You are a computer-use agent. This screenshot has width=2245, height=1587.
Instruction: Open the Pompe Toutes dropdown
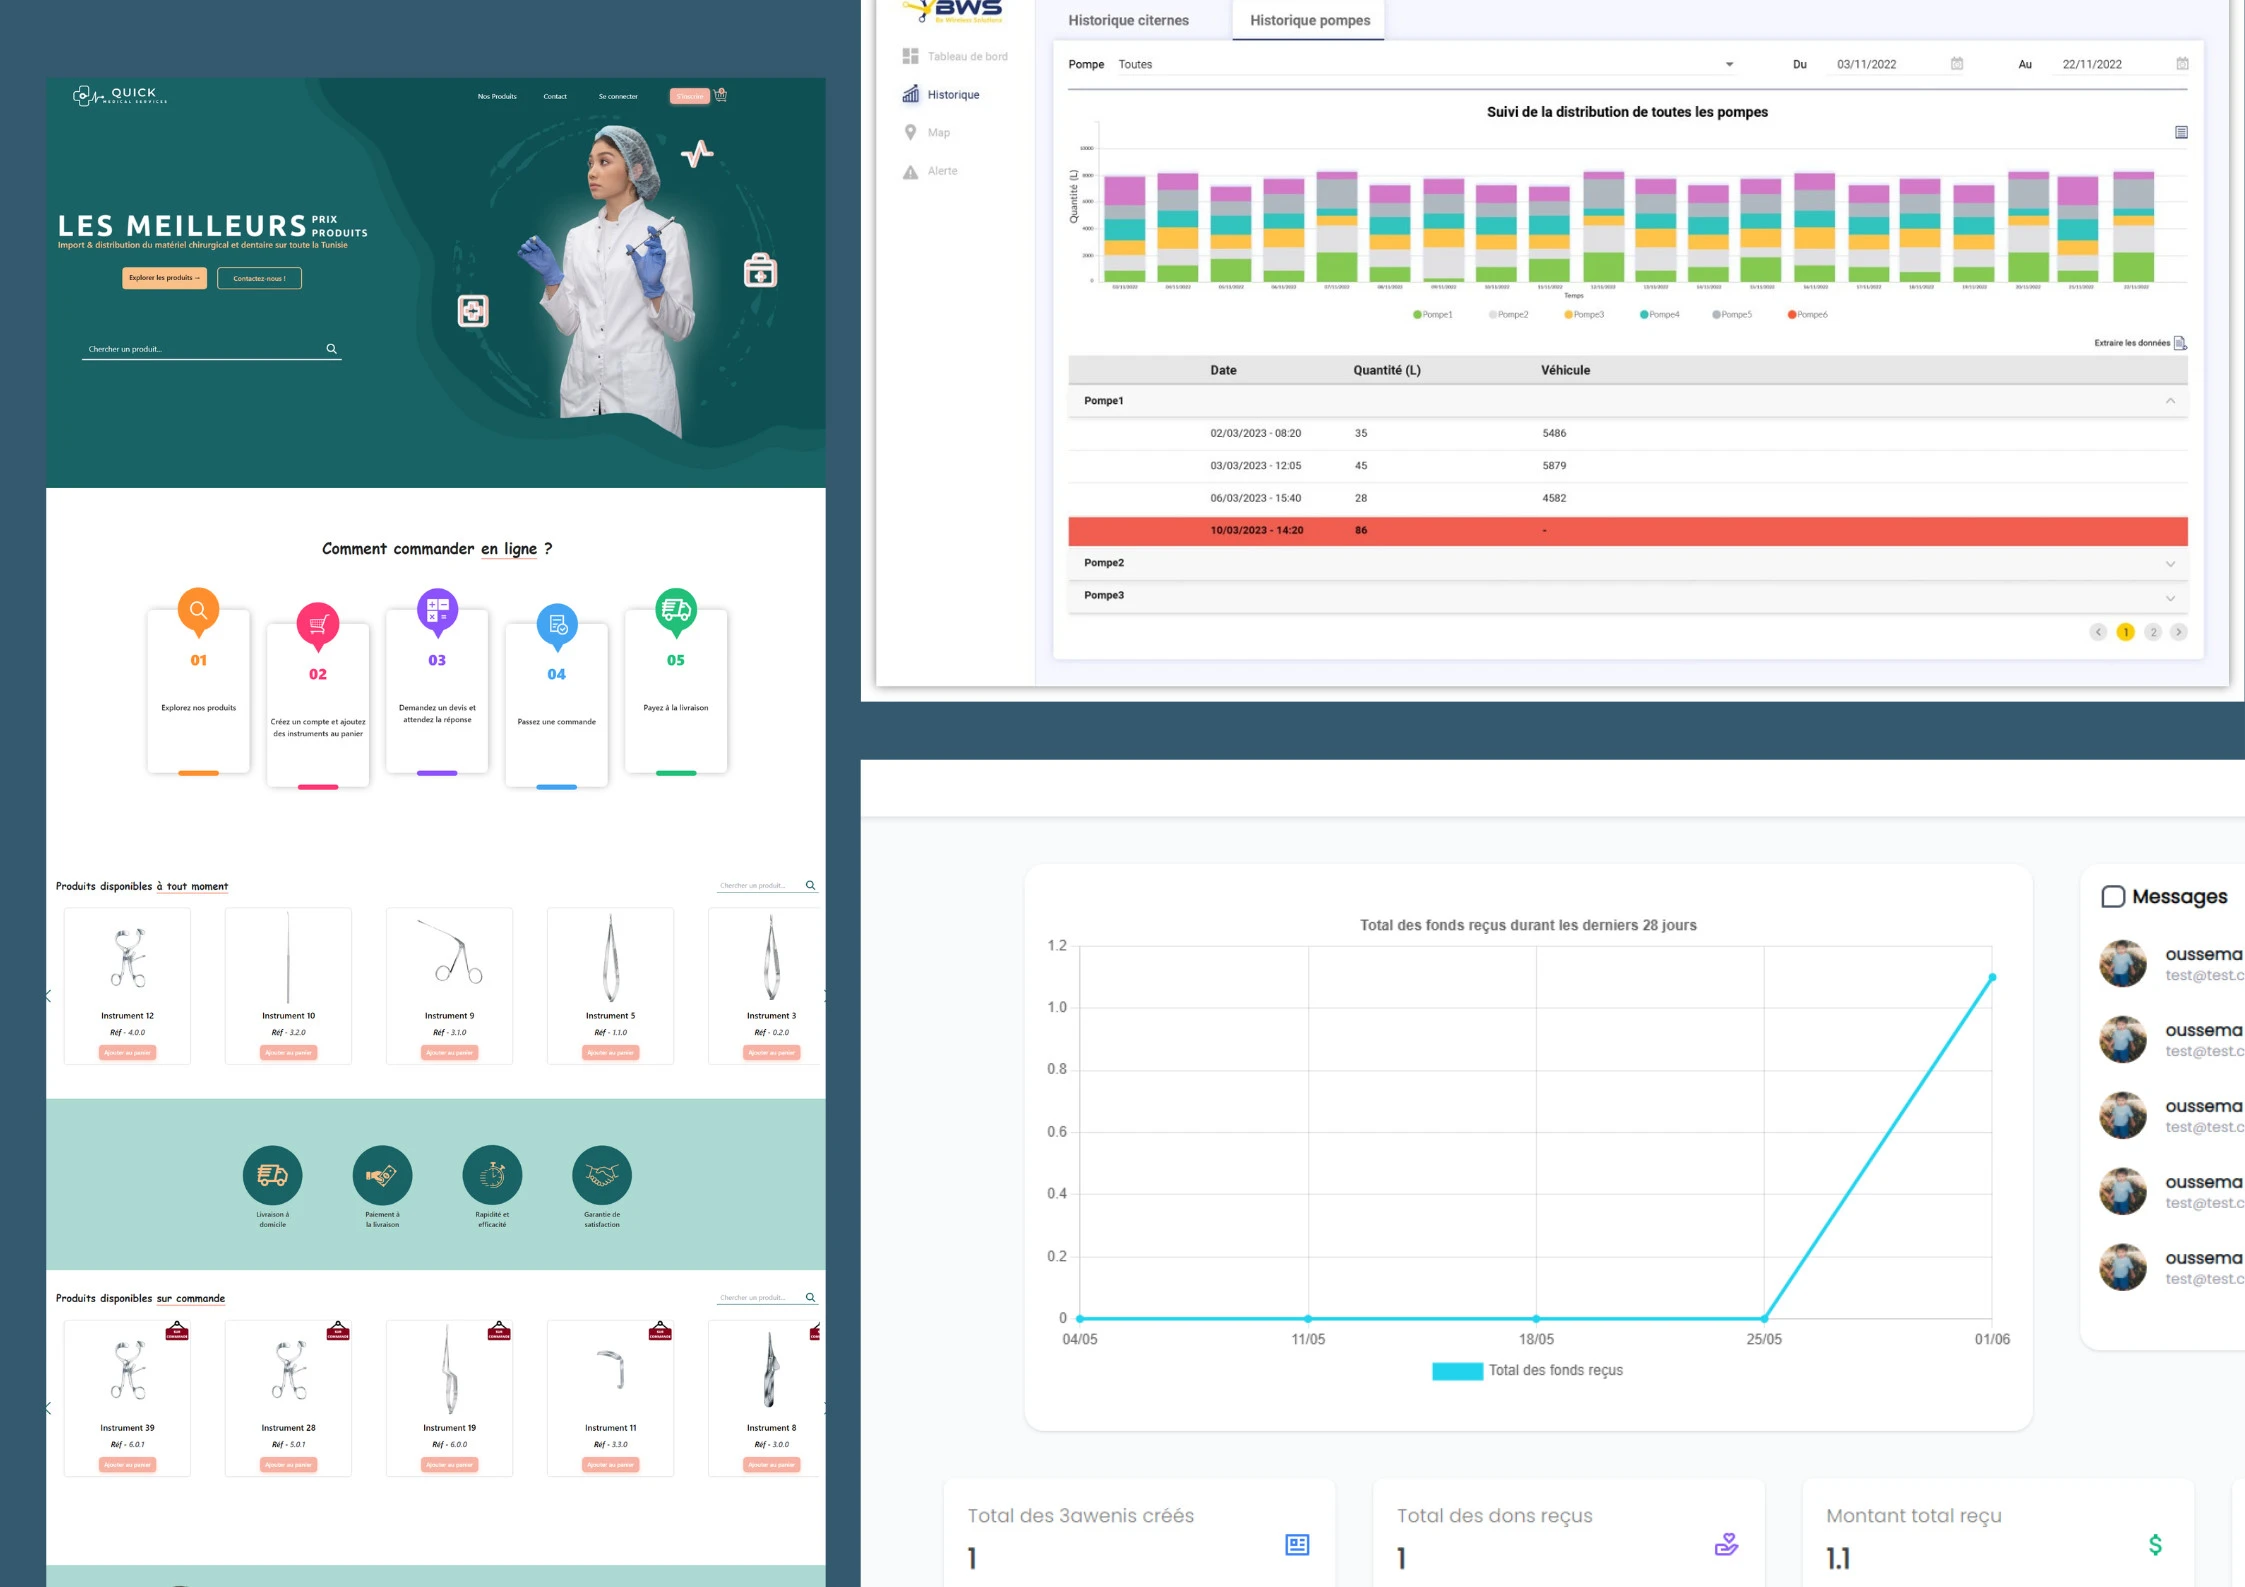(x=1729, y=65)
